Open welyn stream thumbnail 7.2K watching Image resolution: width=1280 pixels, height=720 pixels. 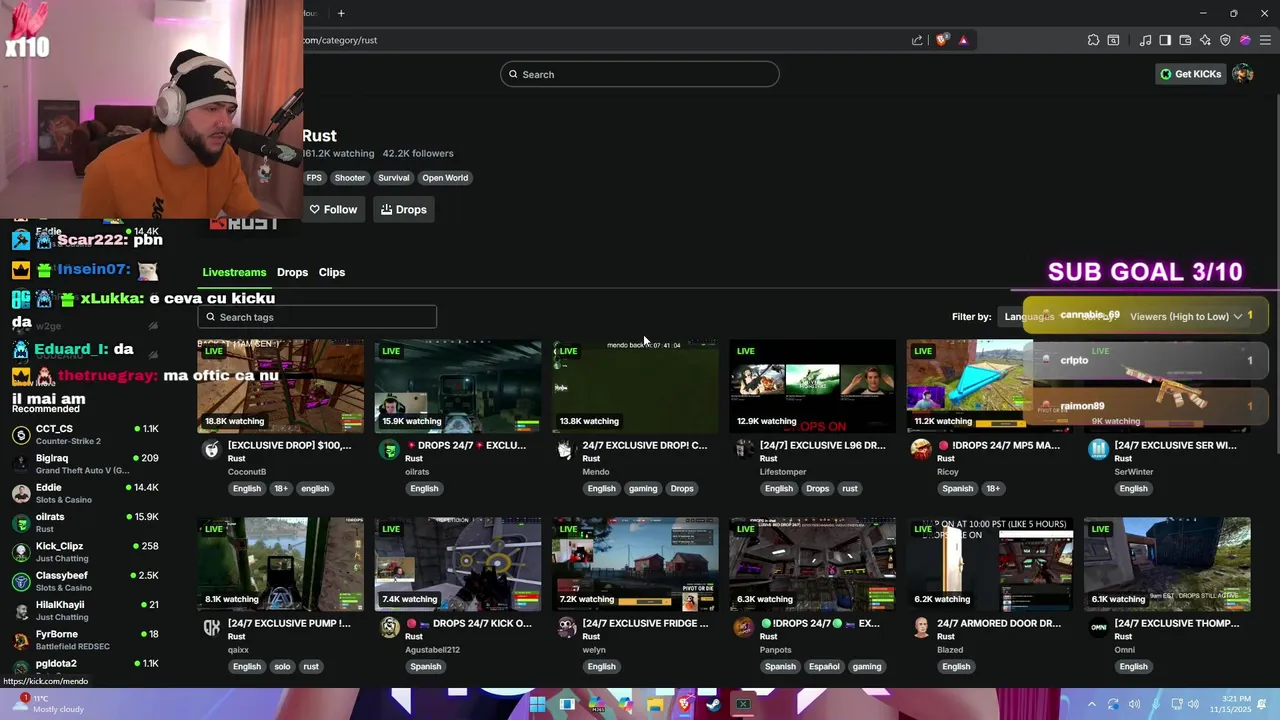[635, 564]
